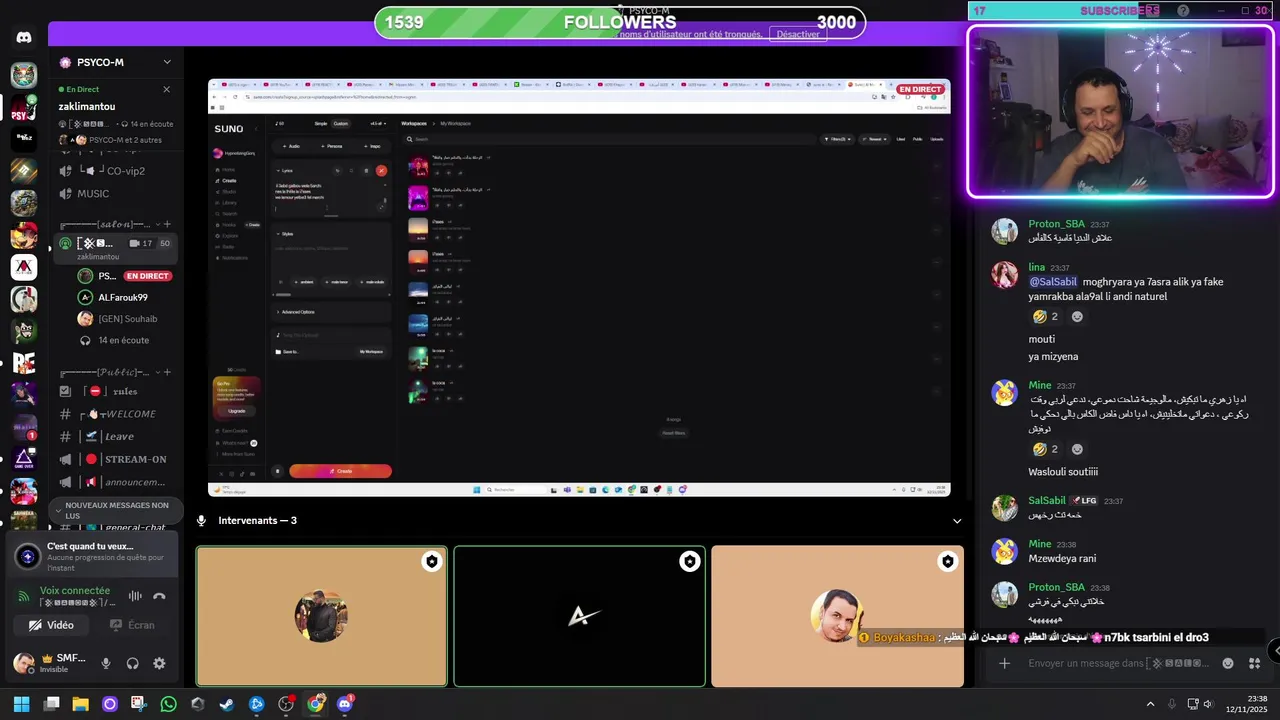Click shield badge on first participant tile
Image resolution: width=1280 pixels, height=720 pixels.
coord(432,562)
